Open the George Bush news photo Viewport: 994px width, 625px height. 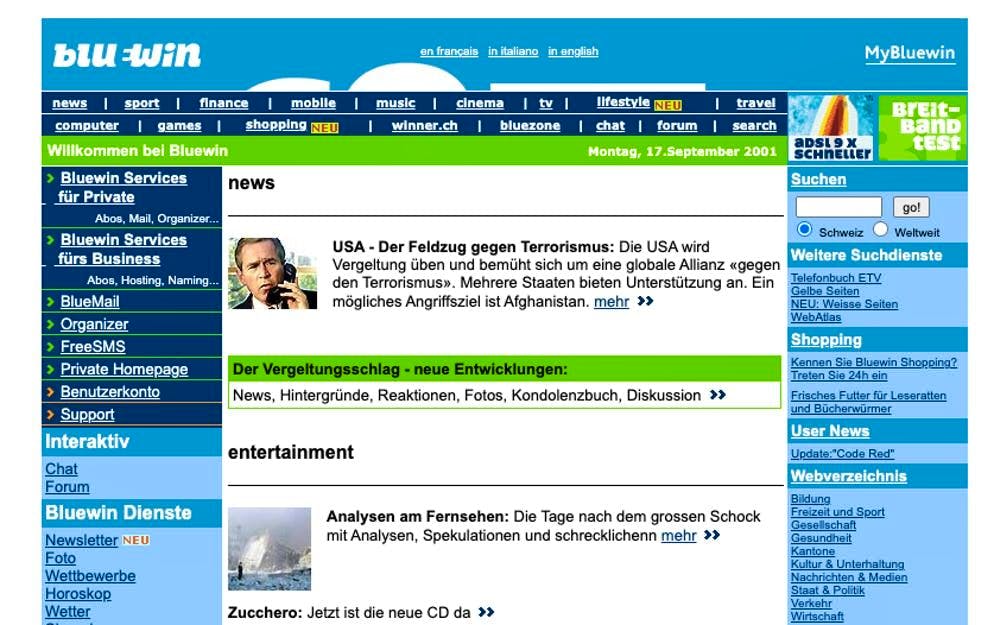click(273, 273)
